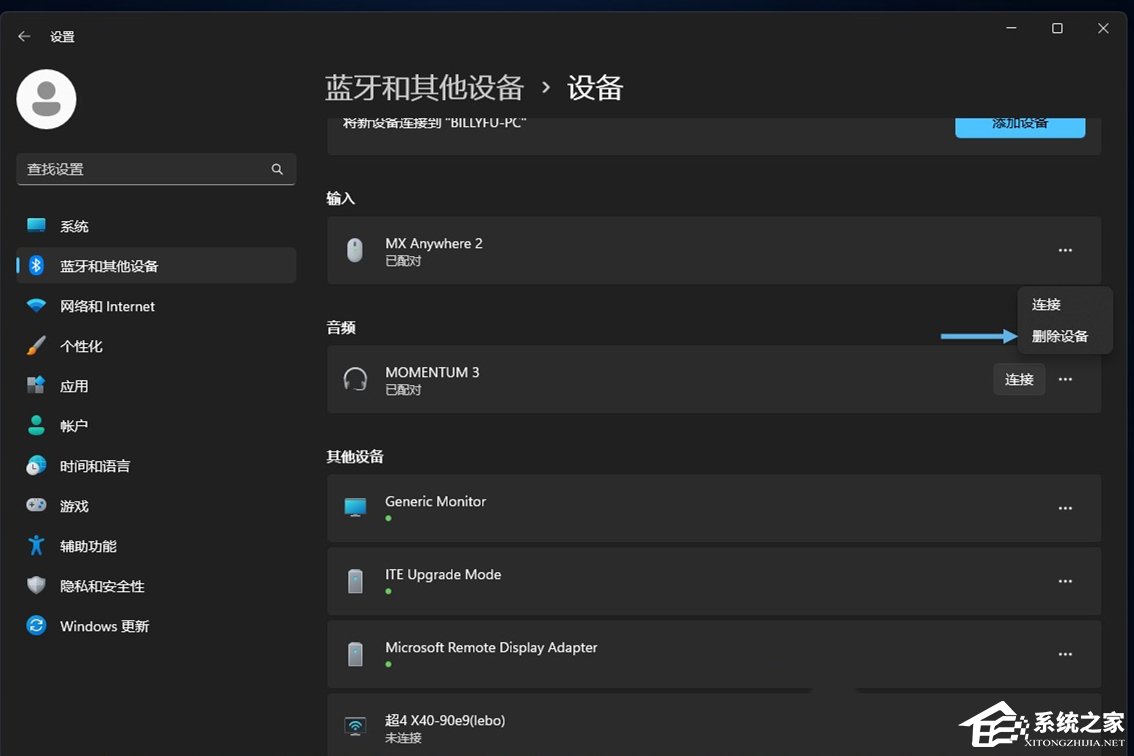Open 帐户 accounts settings
This screenshot has width=1134, height=756.
74,427
